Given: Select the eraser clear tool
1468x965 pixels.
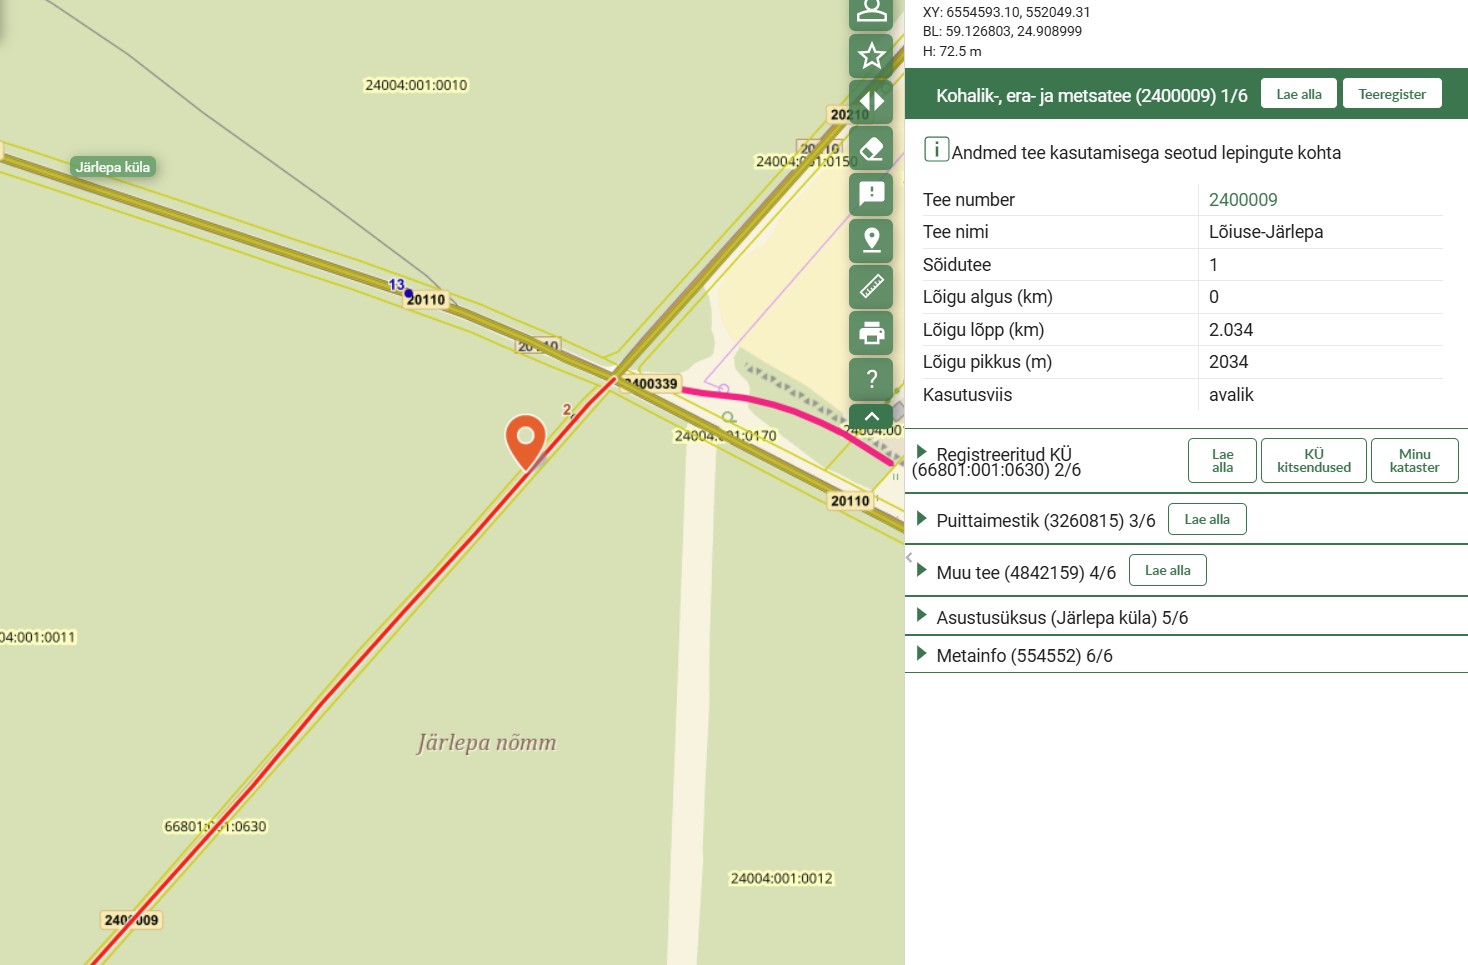Looking at the screenshot, I should click(871, 148).
